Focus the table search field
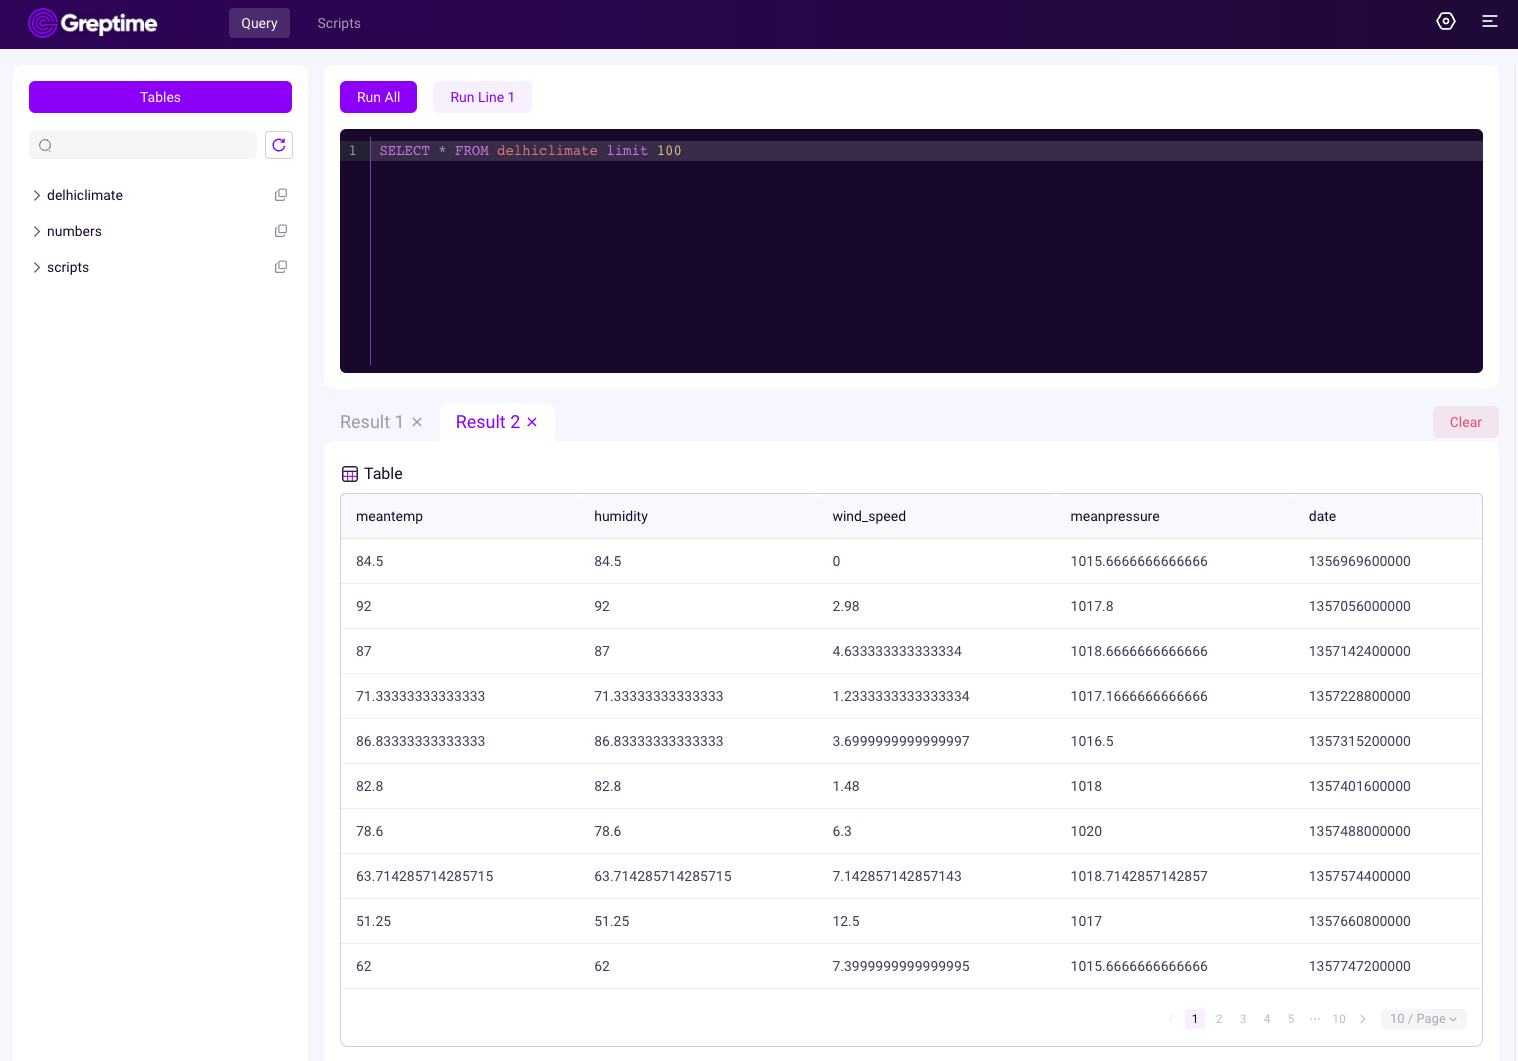The image size is (1518, 1061). (x=150, y=145)
